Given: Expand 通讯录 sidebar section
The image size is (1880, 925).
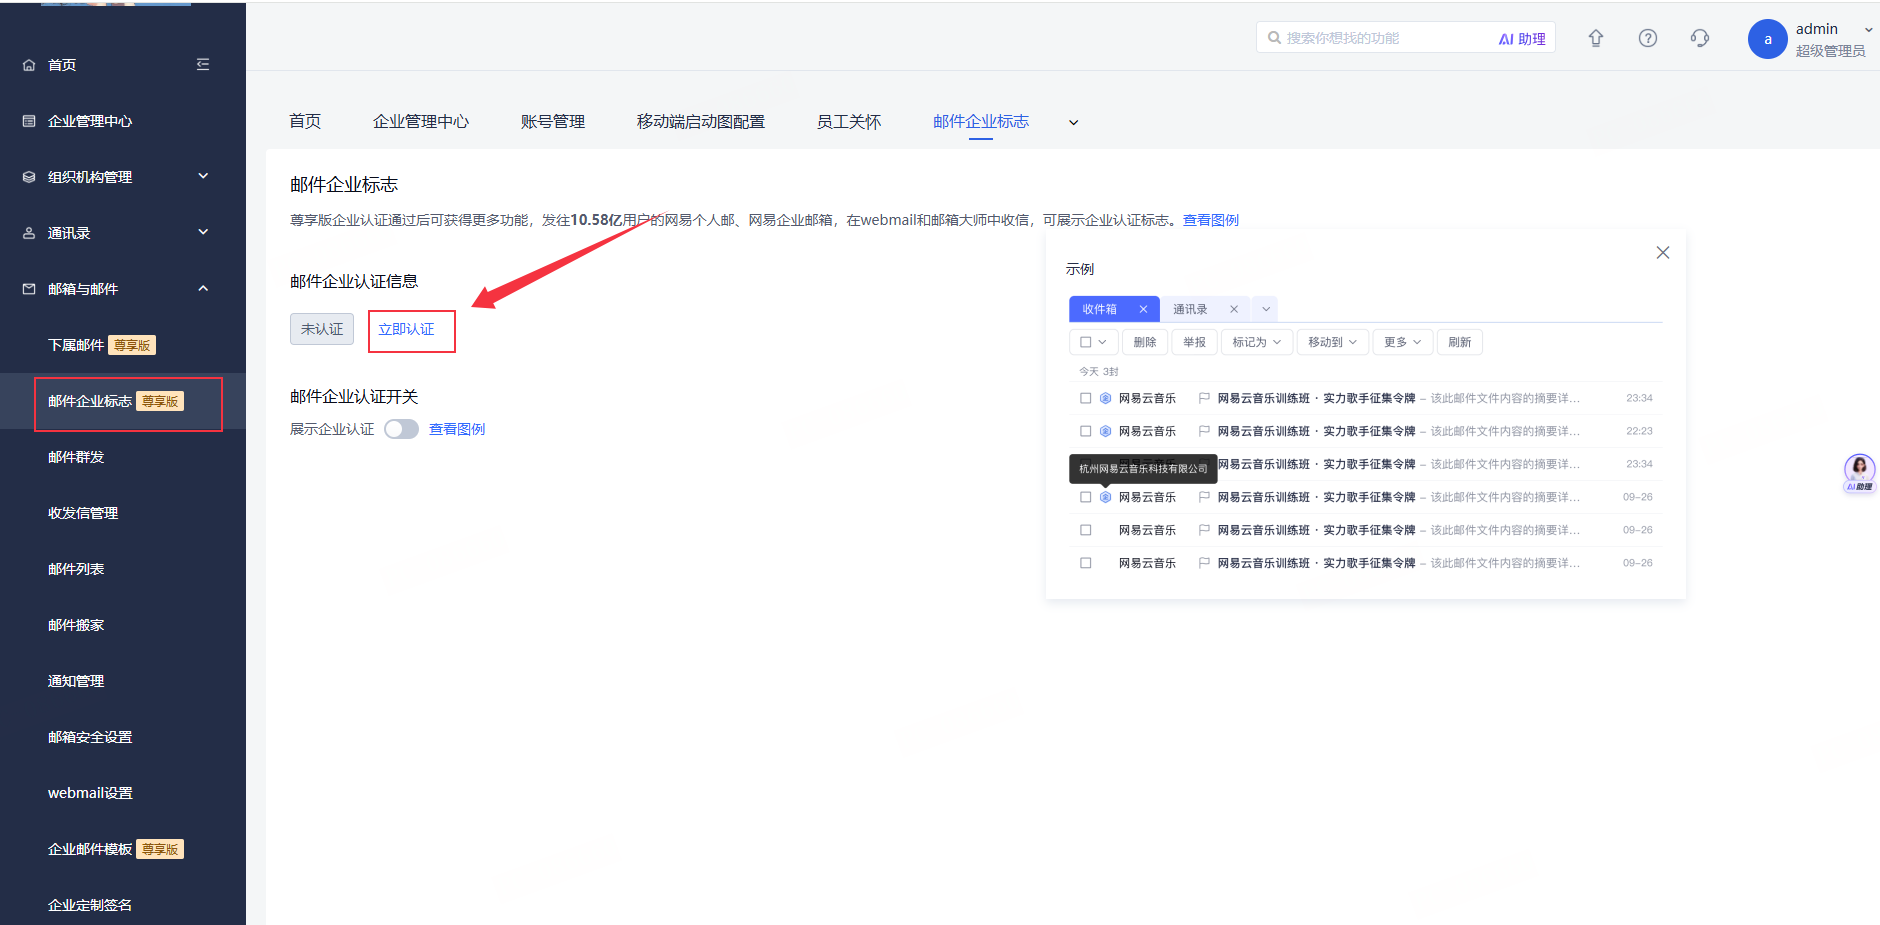Looking at the screenshot, I should point(203,232).
